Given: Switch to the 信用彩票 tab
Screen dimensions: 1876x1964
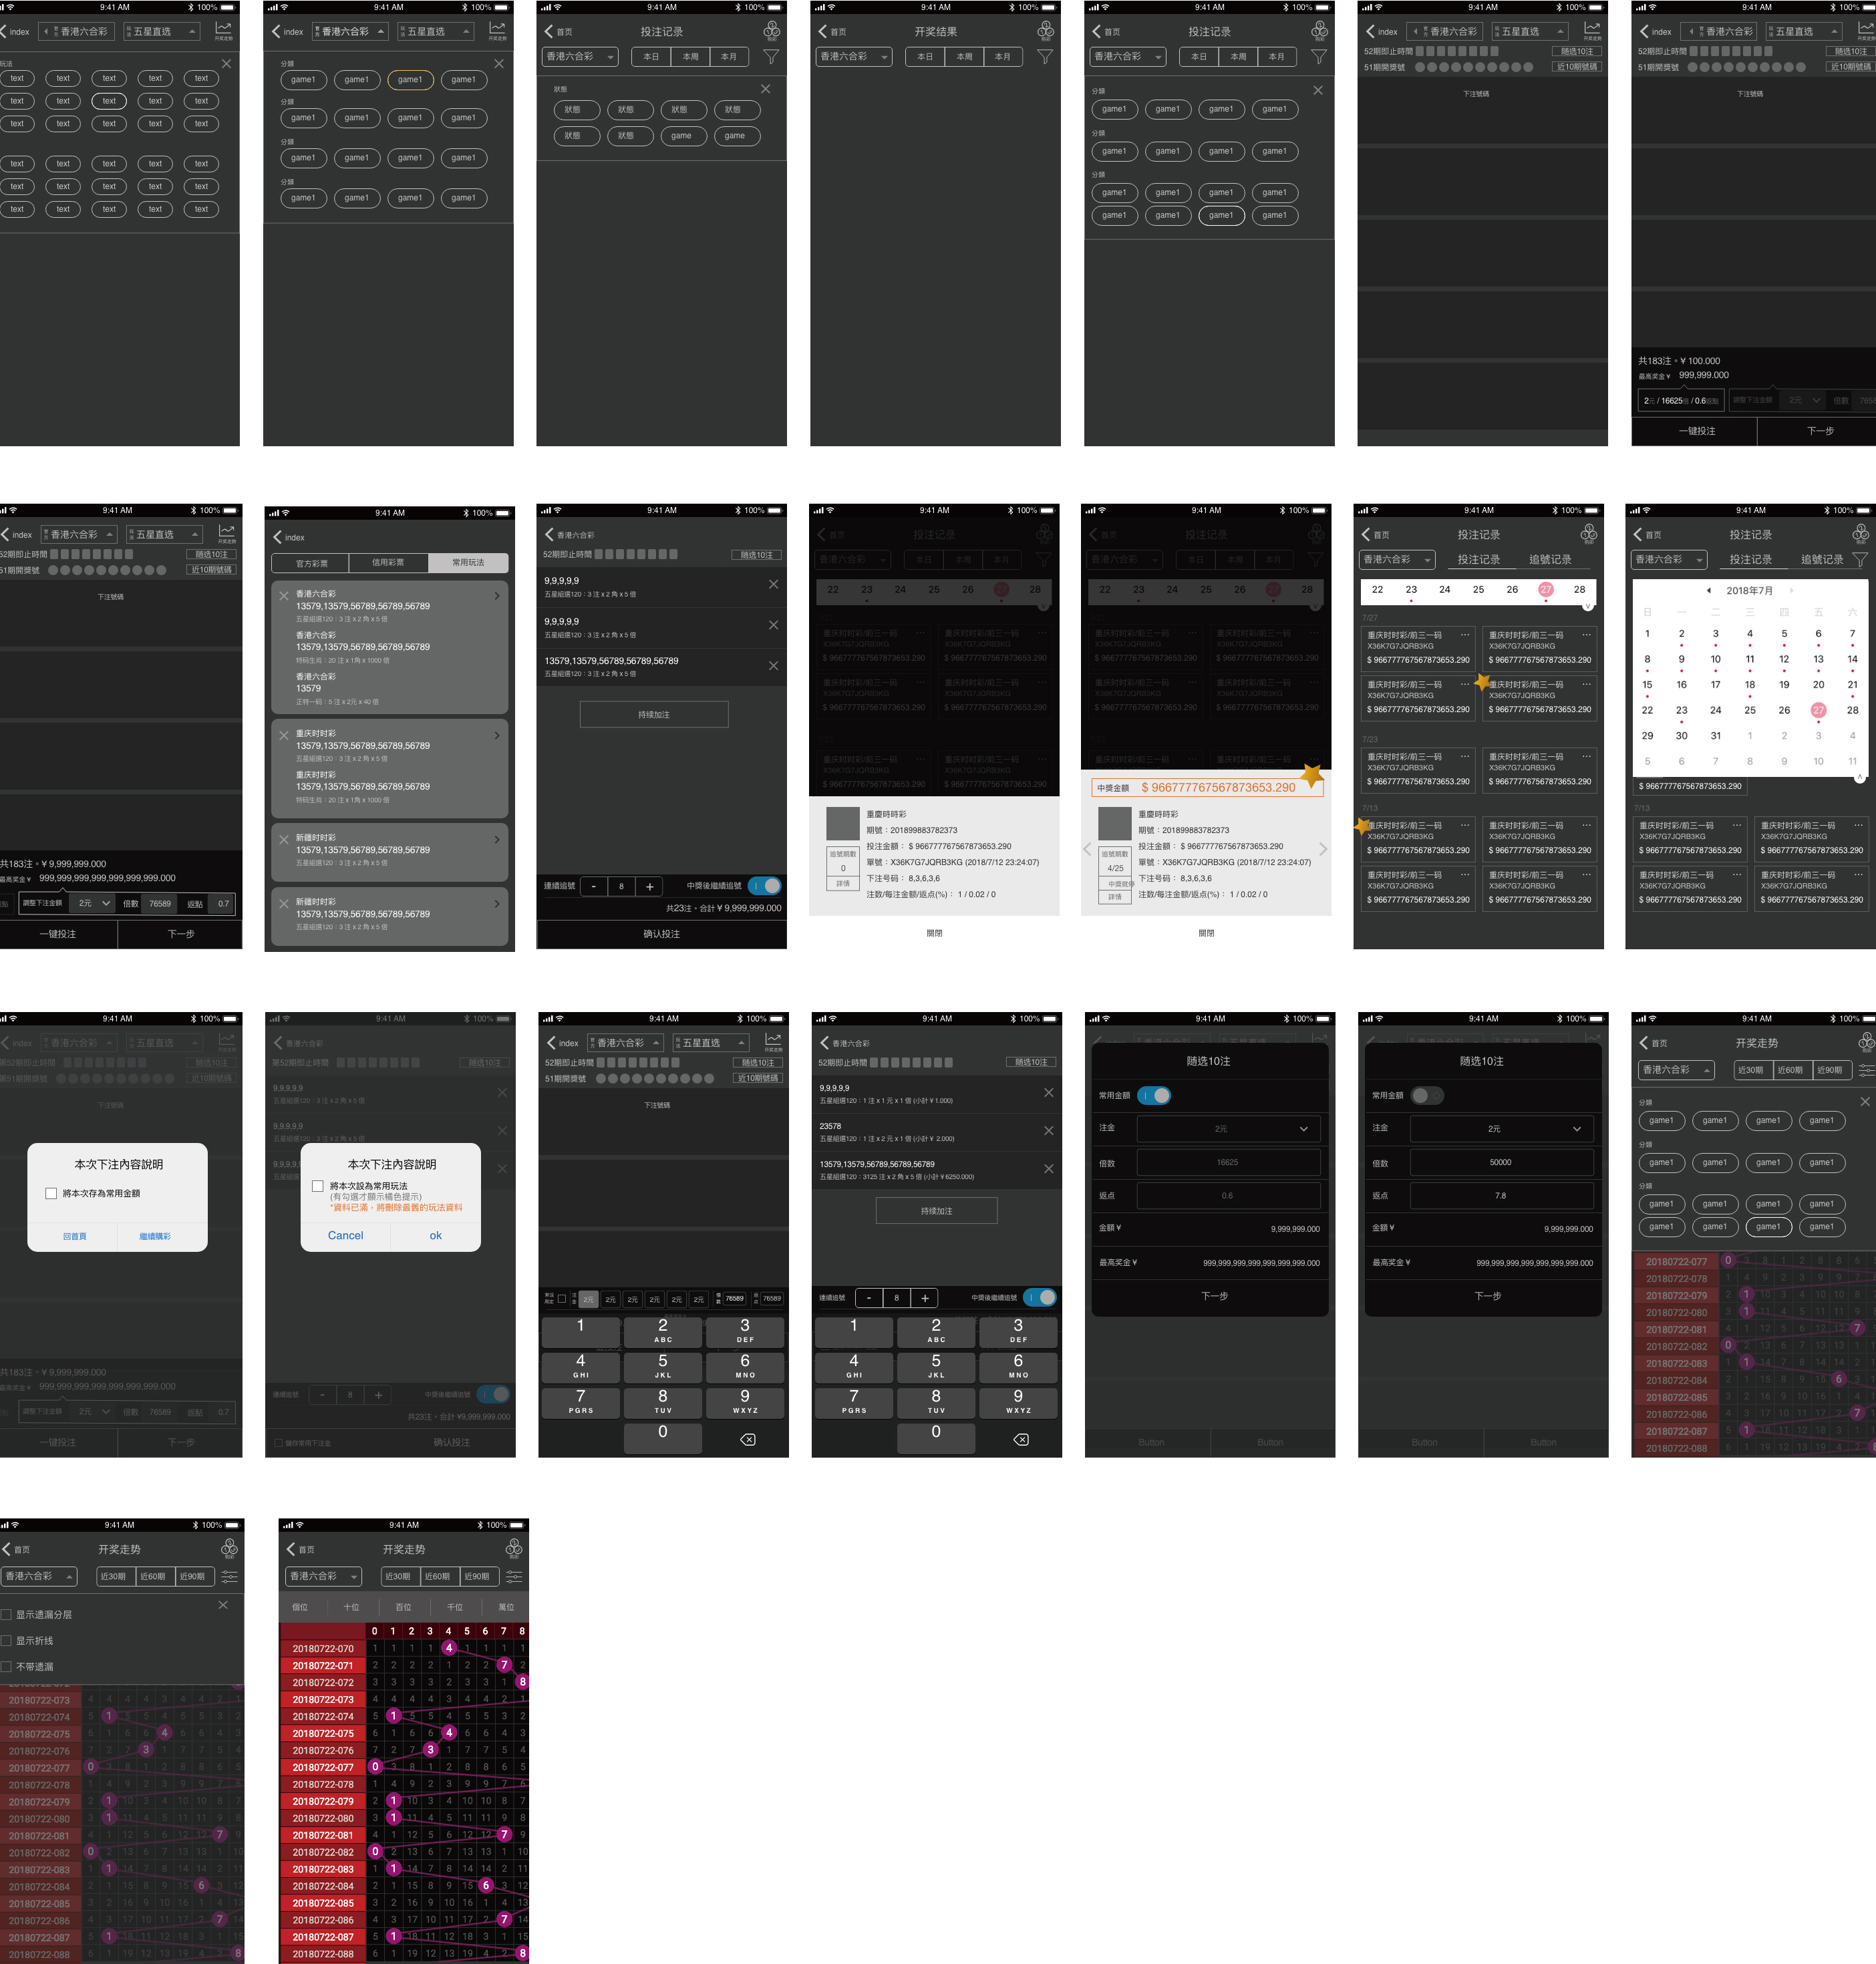Looking at the screenshot, I should [x=388, y=562].
